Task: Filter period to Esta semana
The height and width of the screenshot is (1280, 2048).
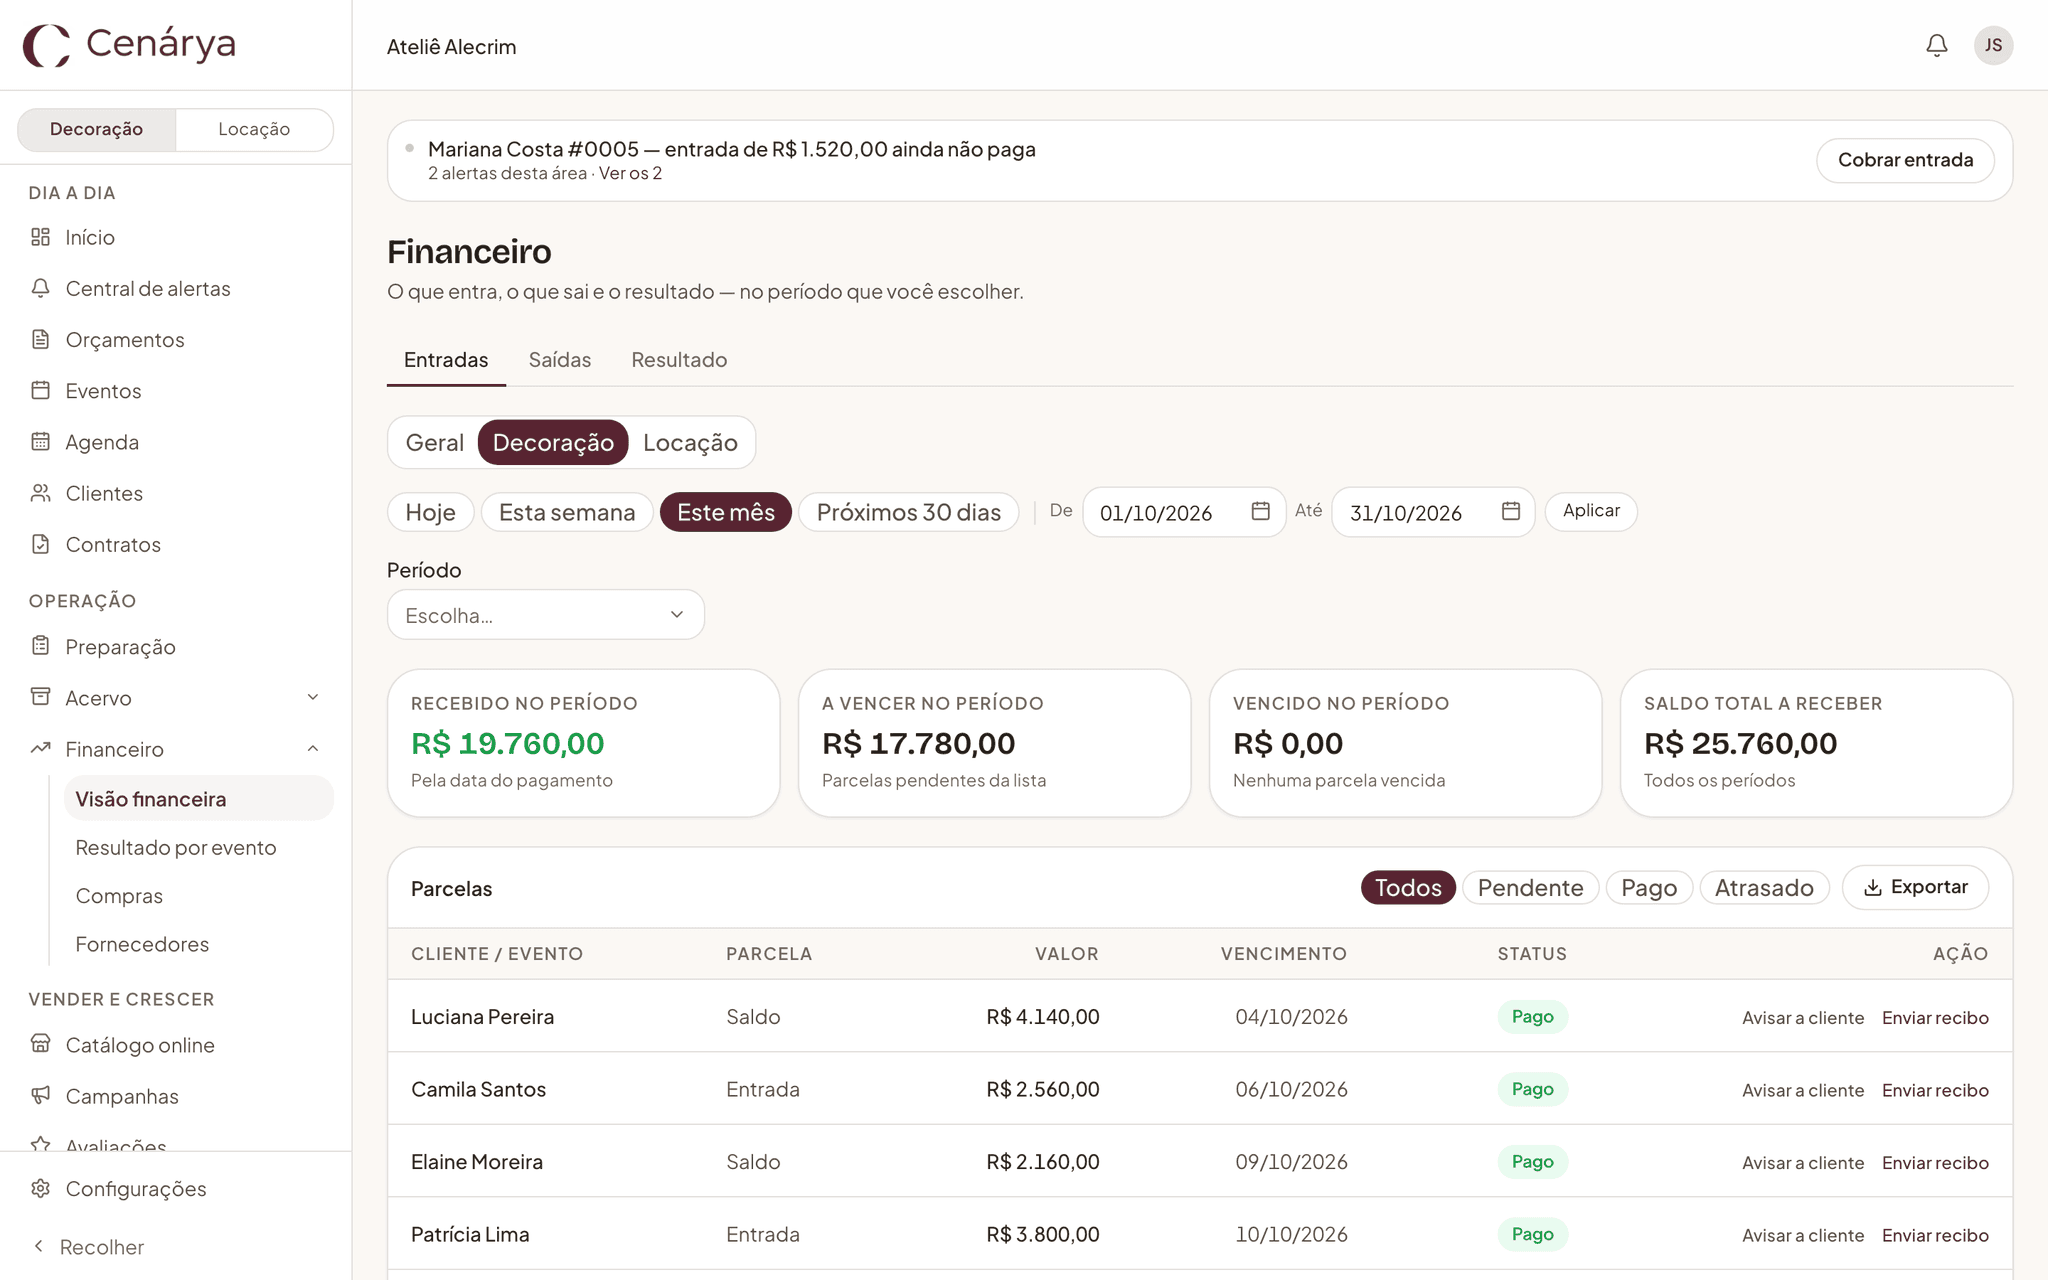Action: coord(567,512)
